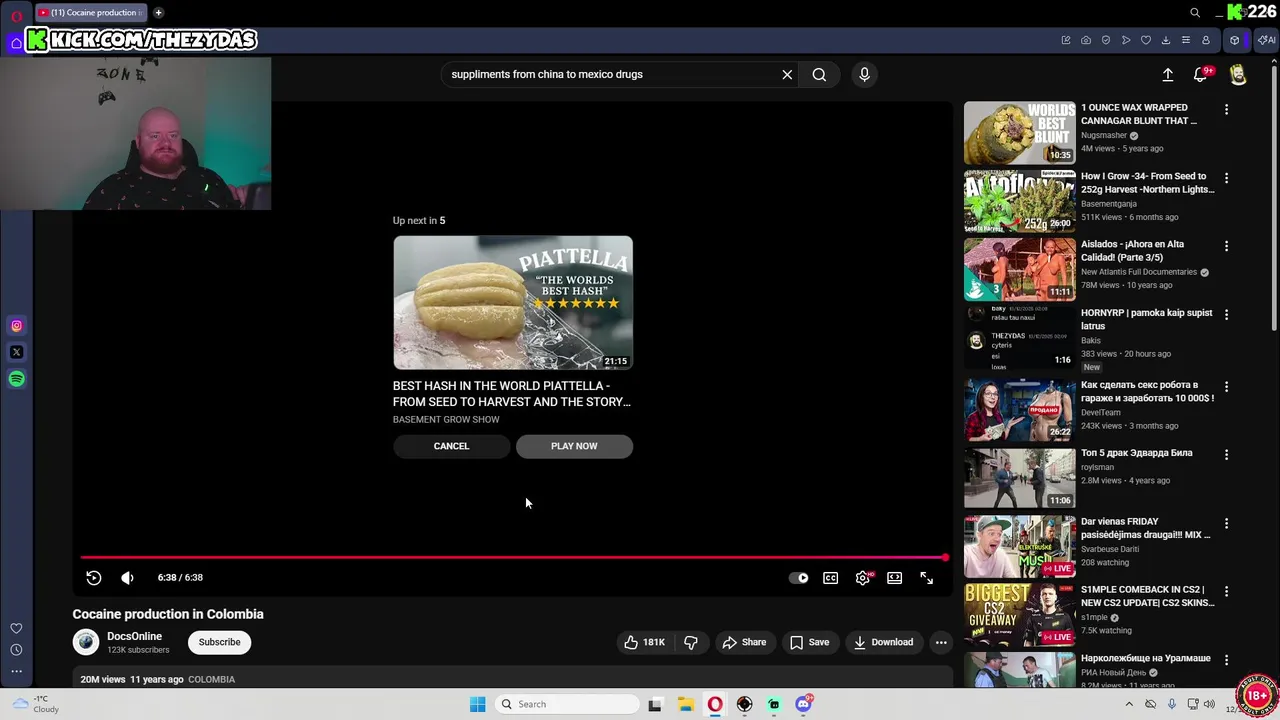Image resolution: width=1280 pixels, height=720 pixels.
Task: Open options for DevelTeam robot video
Action: click(x=1226, y=387)
